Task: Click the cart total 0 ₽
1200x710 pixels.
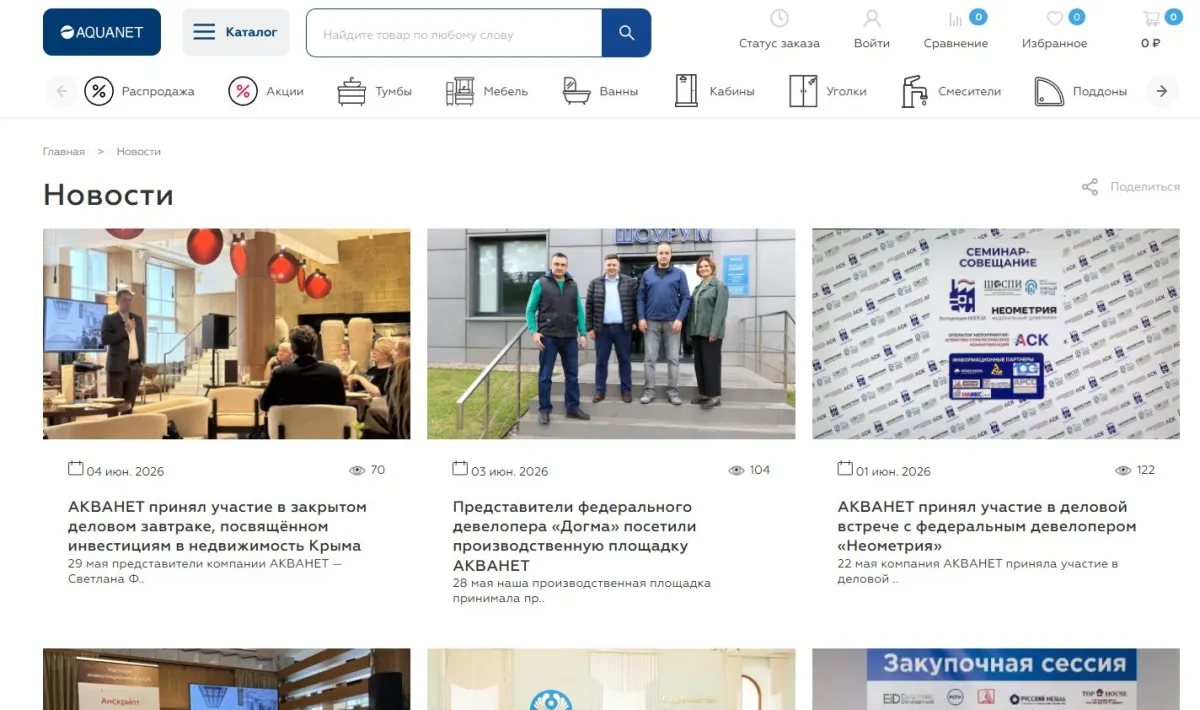Action: [1151, 43]
